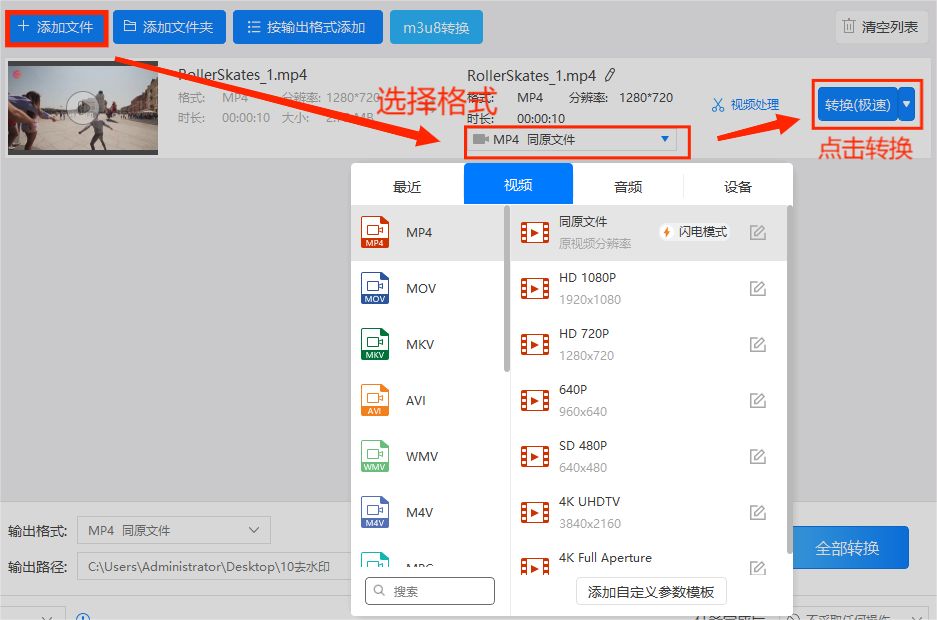The height and width of the screenshot is (620, 937).
Task: Click the 搜索 search input field
Action: (x=430, y=591)
